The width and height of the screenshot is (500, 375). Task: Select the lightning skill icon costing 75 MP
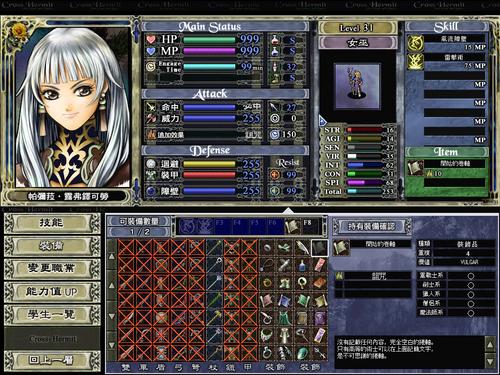[415, 61]
